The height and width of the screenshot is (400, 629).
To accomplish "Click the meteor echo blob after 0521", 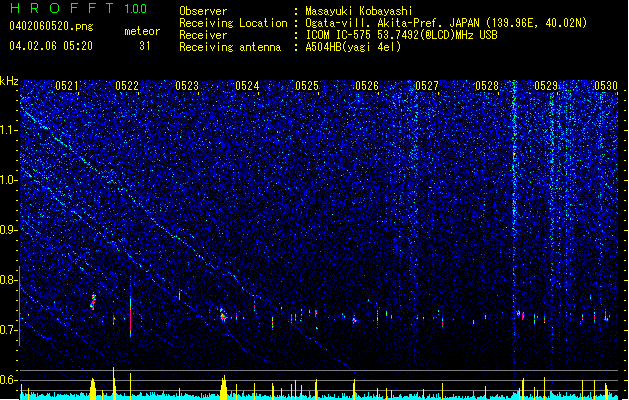I will pyautogui.click(x=93, y=302).
